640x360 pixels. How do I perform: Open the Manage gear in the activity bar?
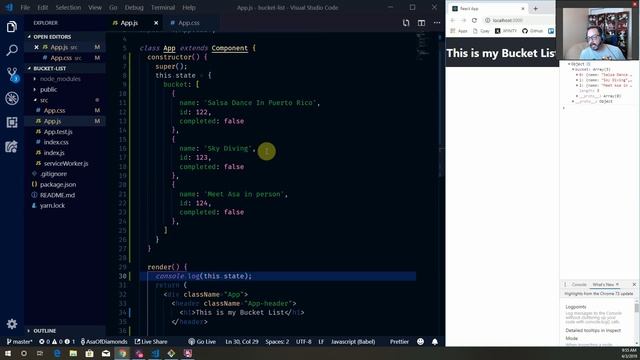point(12,324)
